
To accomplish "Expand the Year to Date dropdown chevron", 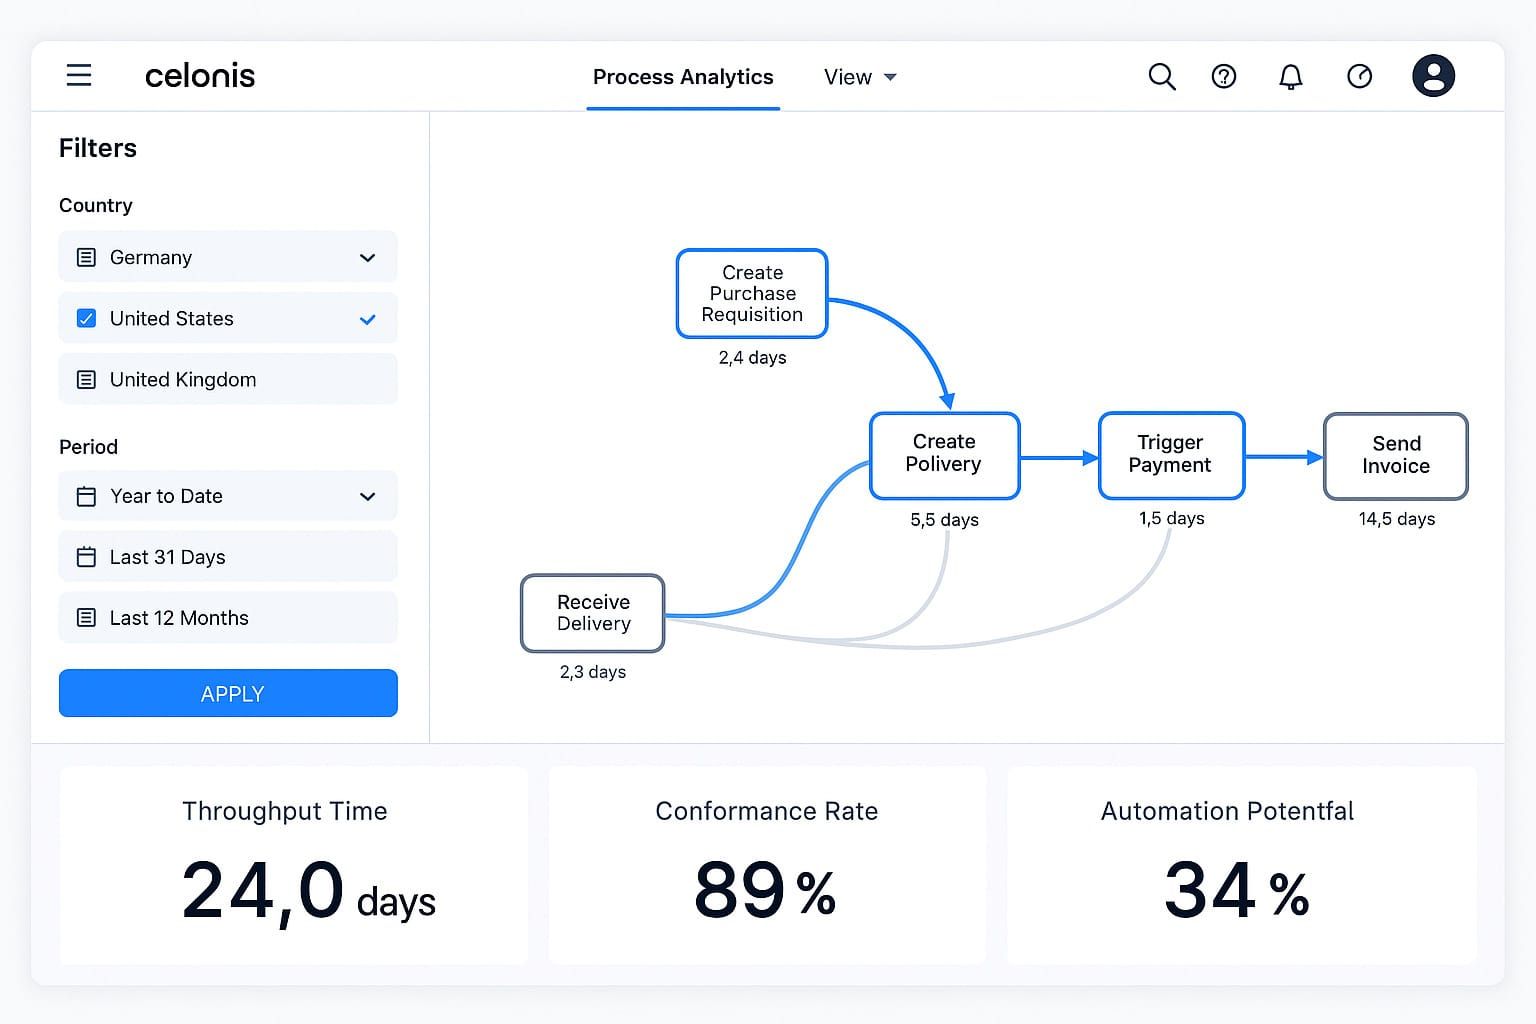I will (367, 497).
